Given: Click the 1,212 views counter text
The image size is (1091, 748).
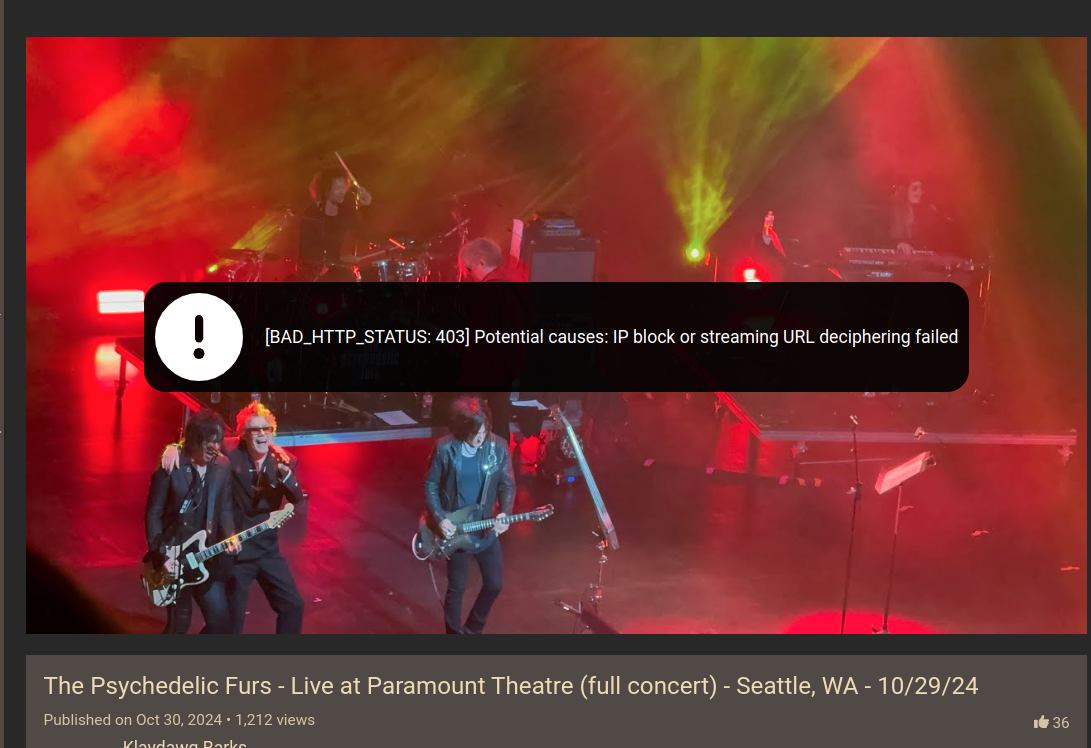Looking at the screenshot, I should click(275, 720).
